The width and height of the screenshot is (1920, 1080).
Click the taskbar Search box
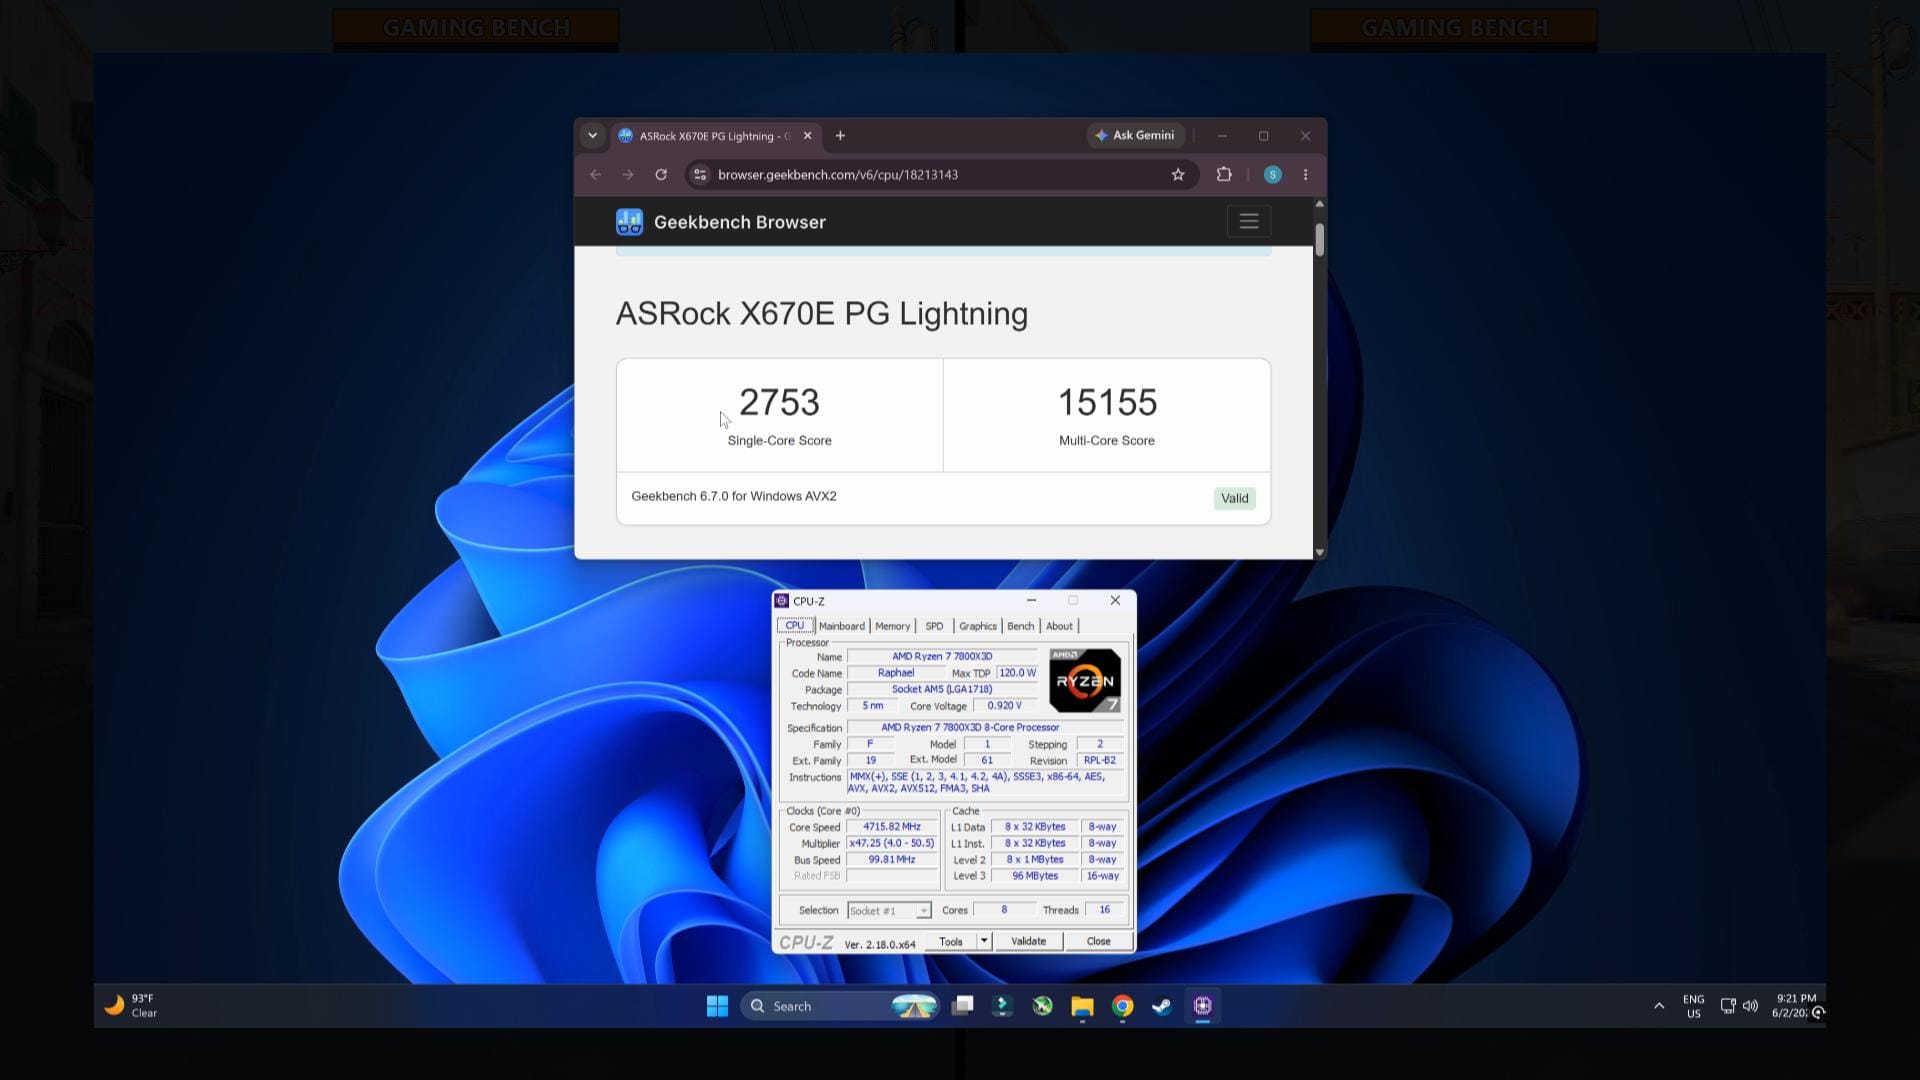tap(840, 1006)
